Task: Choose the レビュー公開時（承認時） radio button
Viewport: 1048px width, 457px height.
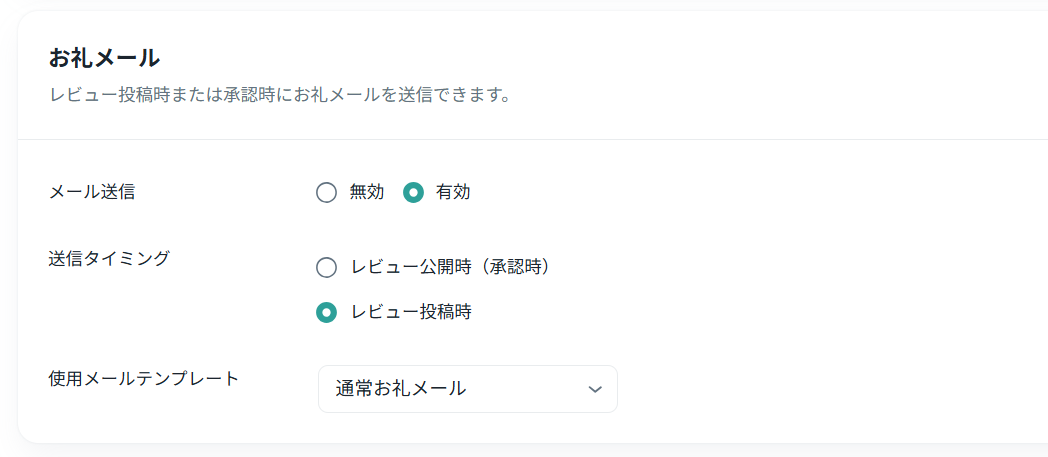Action: coord(326,268)
